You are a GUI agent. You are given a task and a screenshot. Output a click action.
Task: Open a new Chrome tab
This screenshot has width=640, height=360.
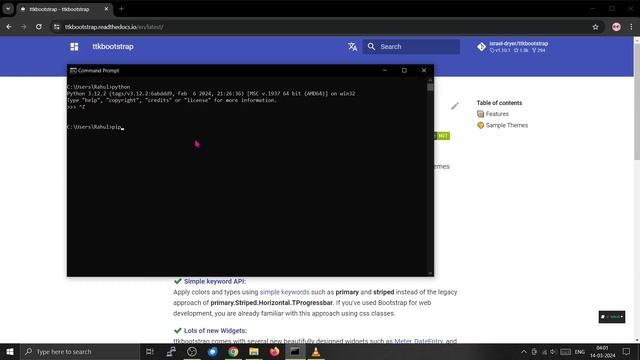pyautogui.click(x=121, y=9)
